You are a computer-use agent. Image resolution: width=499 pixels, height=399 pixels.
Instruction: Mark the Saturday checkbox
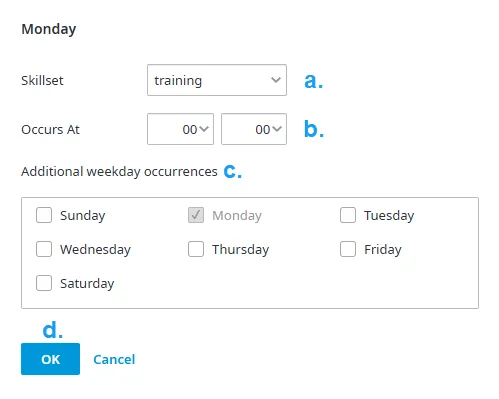click(44, 283)
